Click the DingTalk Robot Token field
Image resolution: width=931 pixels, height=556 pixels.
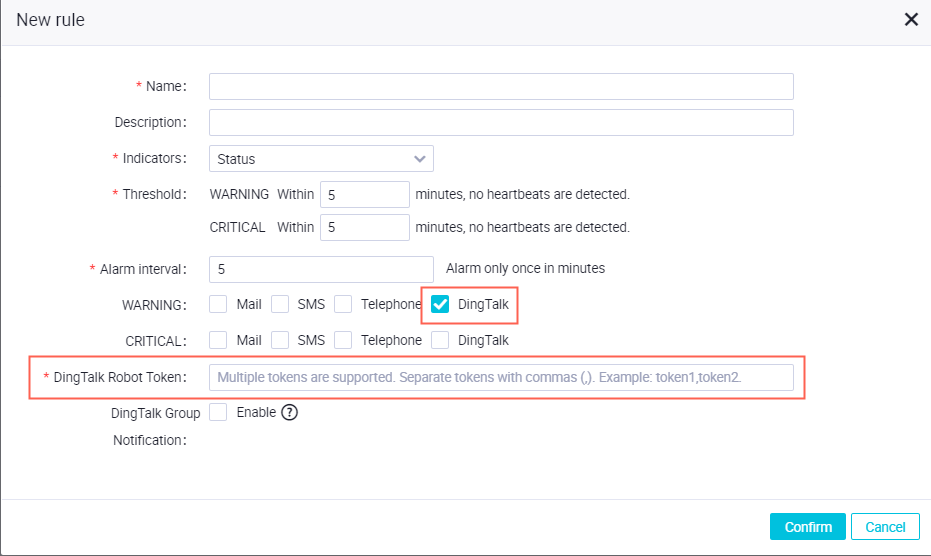[501, 378]
